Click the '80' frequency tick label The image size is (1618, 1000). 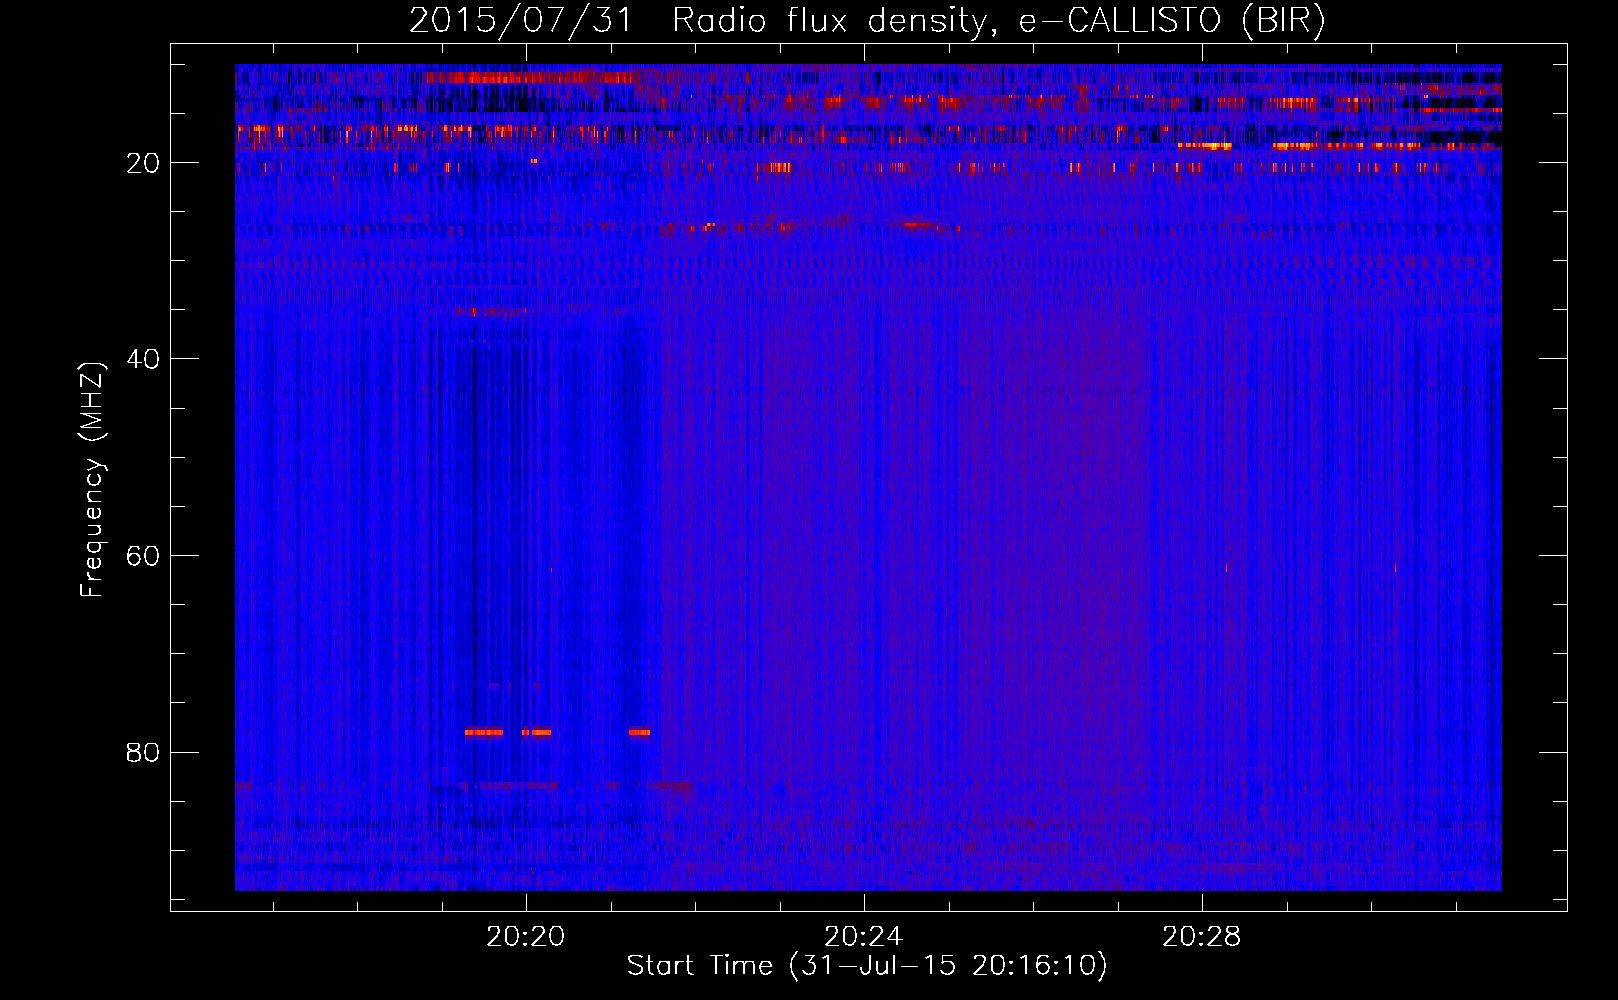(143, 752)
